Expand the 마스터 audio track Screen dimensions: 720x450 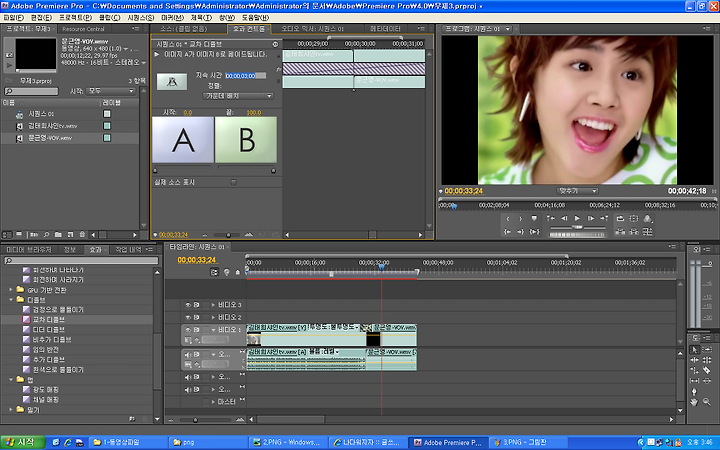213,402
